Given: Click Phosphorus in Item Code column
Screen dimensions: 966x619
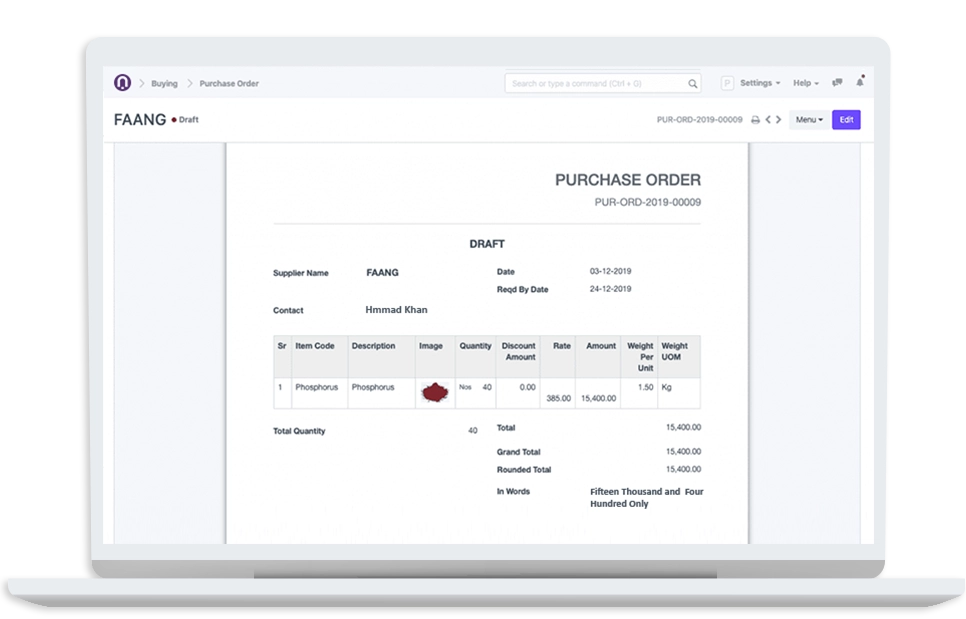Looking at the screenshot, I should tap(317, 387).
